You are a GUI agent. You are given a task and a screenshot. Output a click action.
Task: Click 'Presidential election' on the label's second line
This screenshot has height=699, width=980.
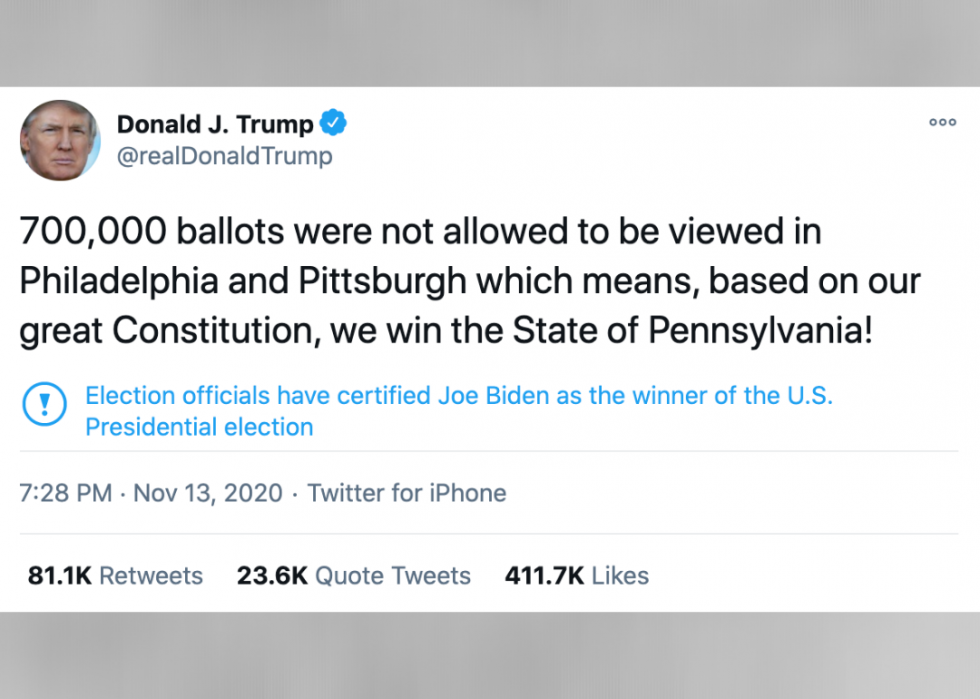point(199,427)
